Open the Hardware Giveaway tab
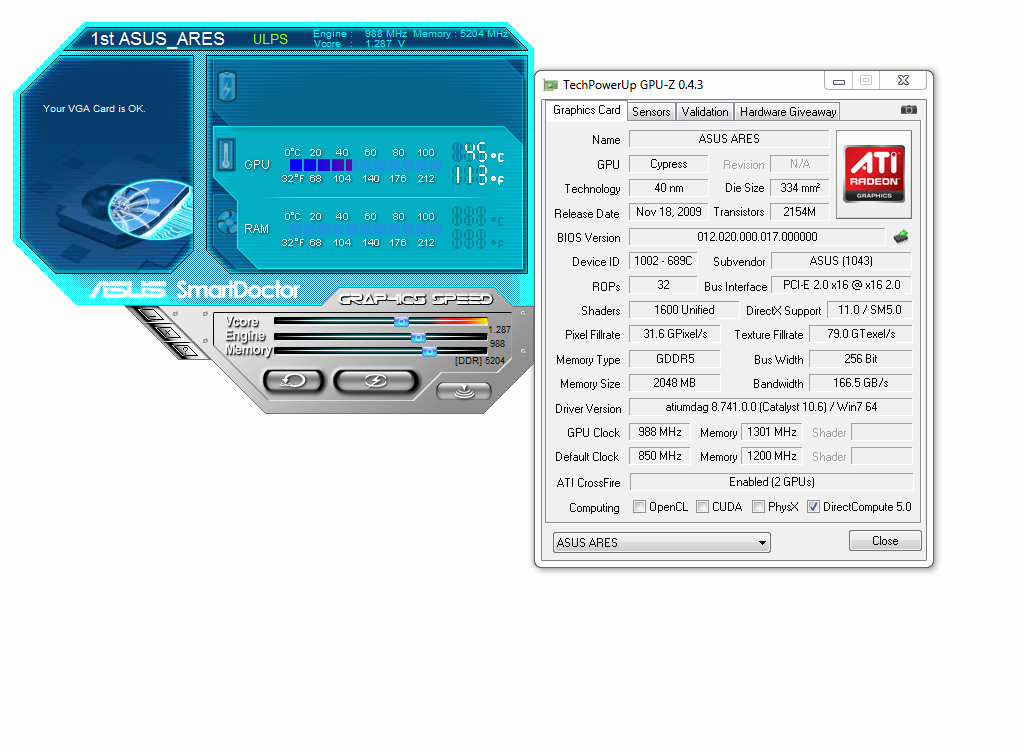This screenshot has height=753, width=1024. [x=787, y=112]
